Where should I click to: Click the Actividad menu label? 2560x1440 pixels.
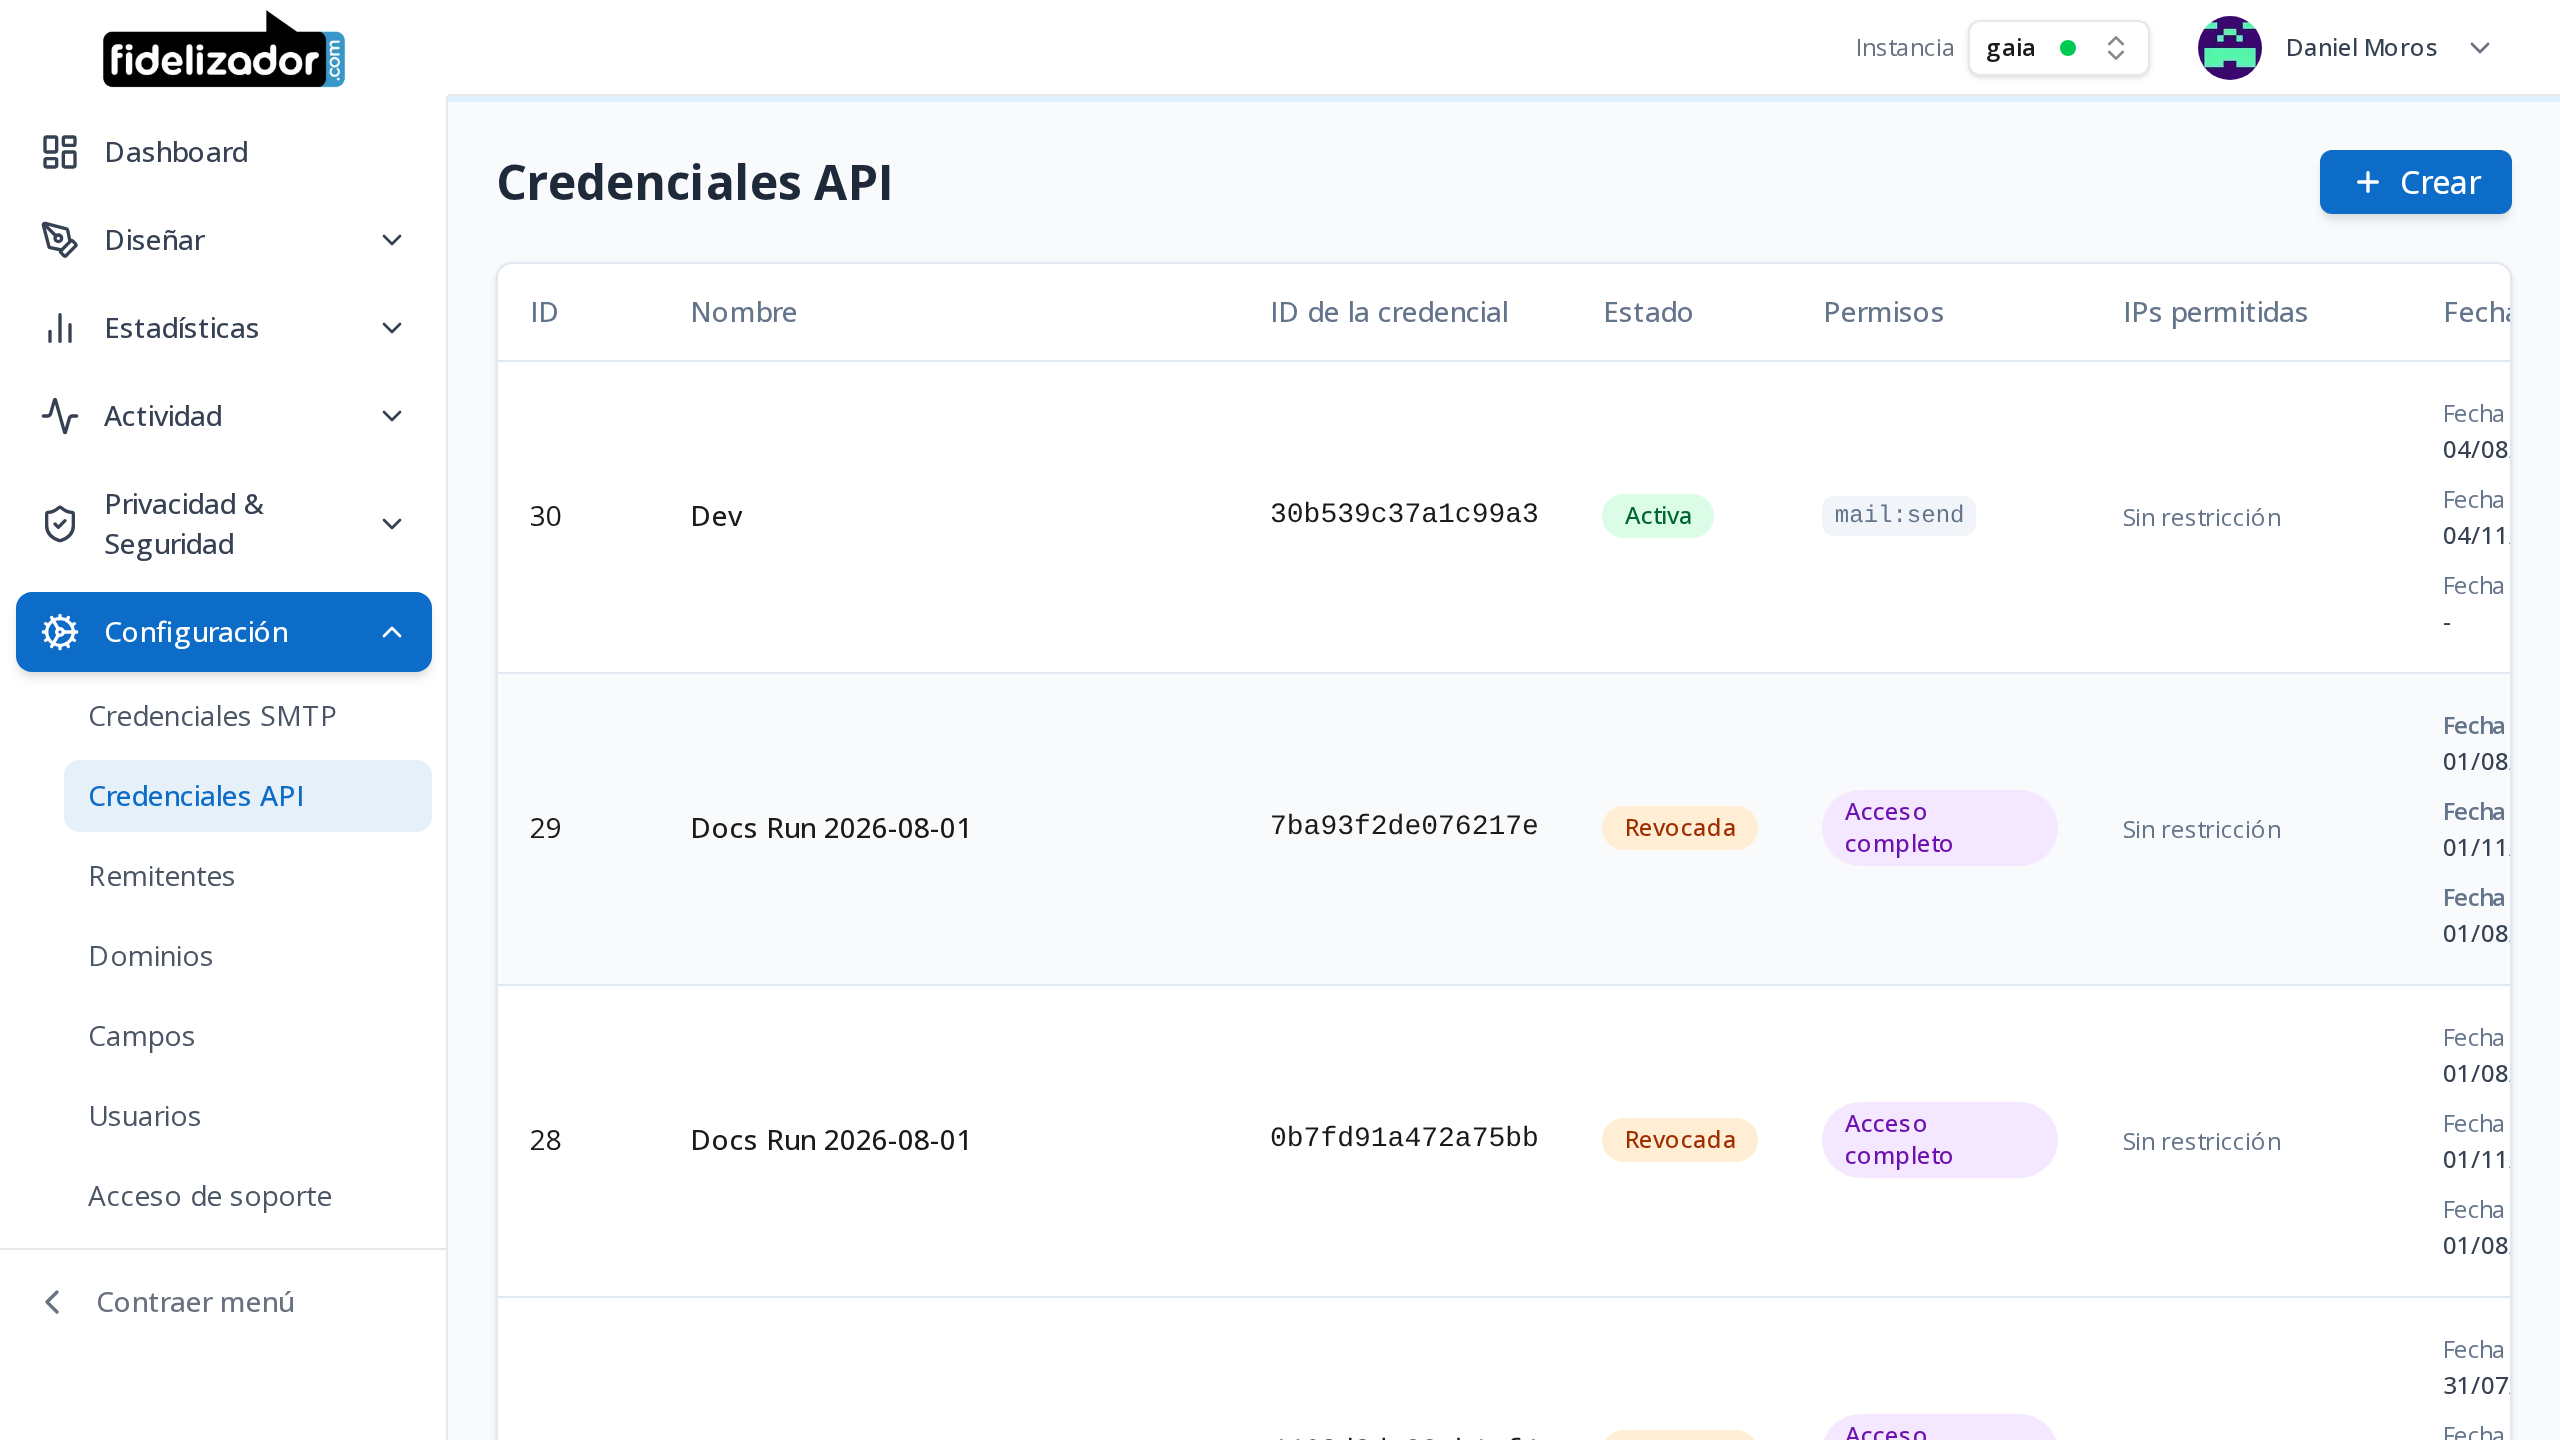click(163, 416)
